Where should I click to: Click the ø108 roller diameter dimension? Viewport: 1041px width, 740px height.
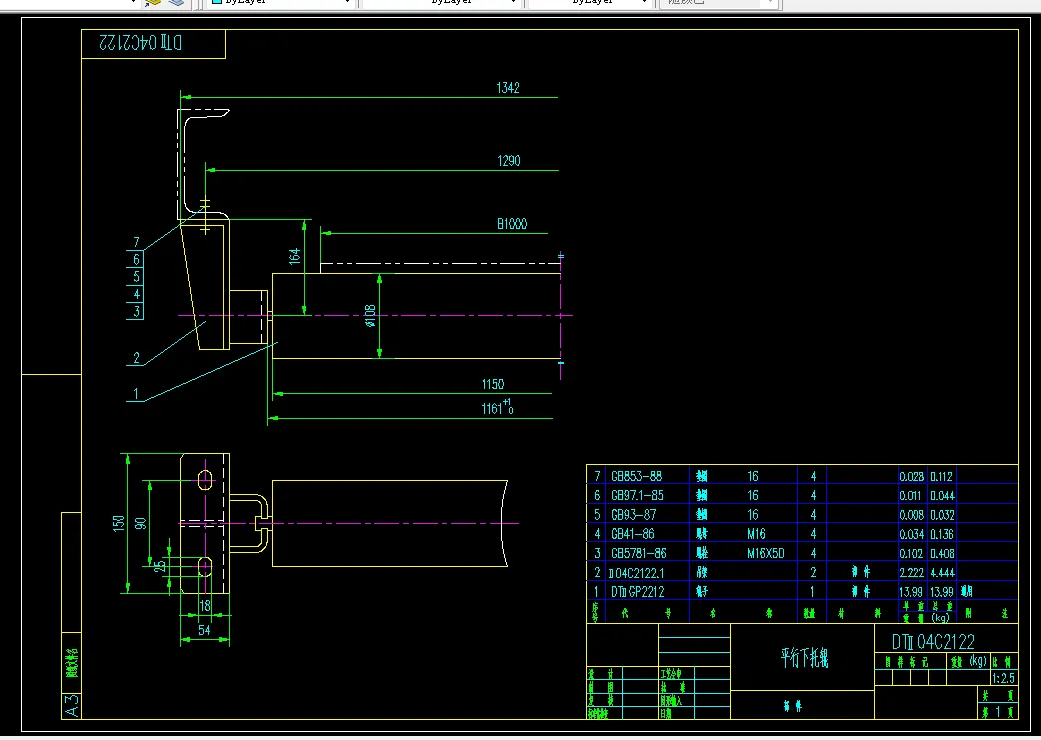click(370, 316)
